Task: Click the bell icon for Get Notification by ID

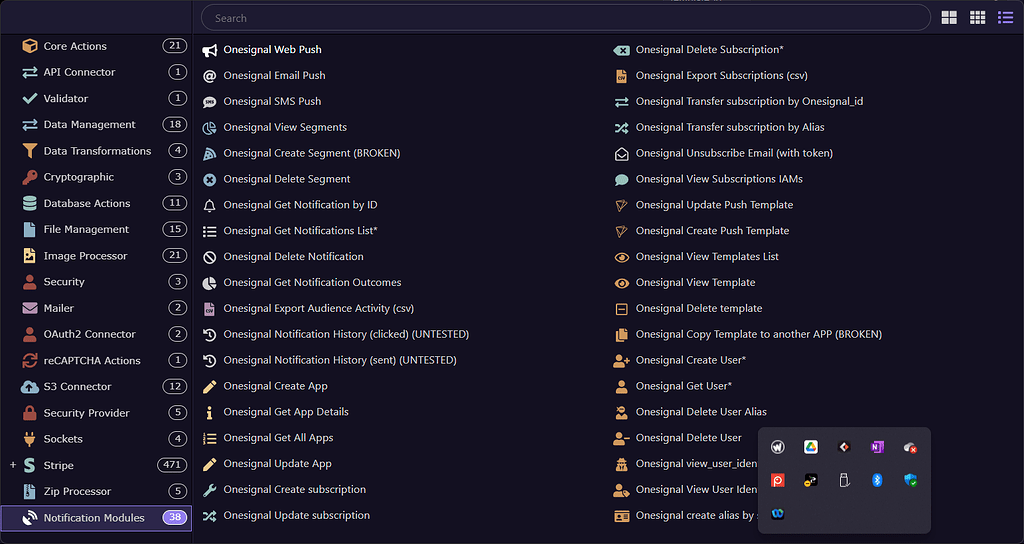Action: (x=210, y=205)
